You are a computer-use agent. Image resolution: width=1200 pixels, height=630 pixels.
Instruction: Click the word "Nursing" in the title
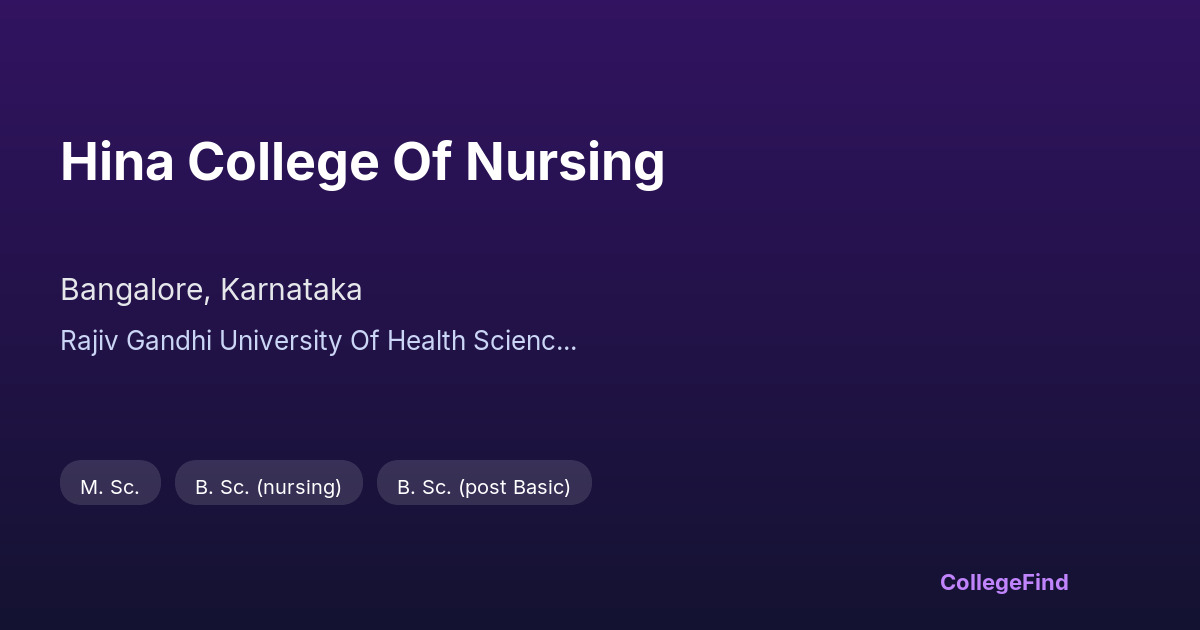point(564,162)
